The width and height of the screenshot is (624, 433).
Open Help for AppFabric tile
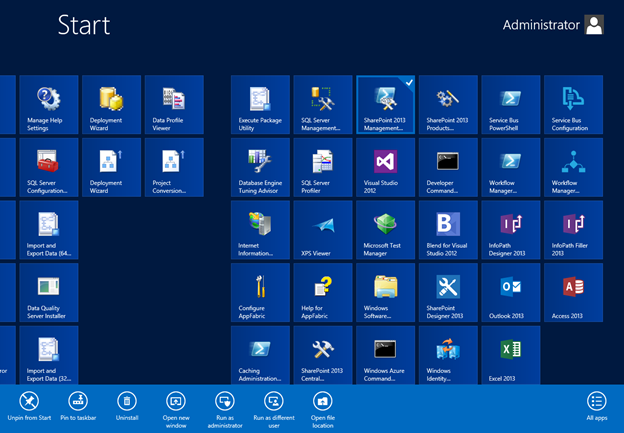(x=323, y=293)
